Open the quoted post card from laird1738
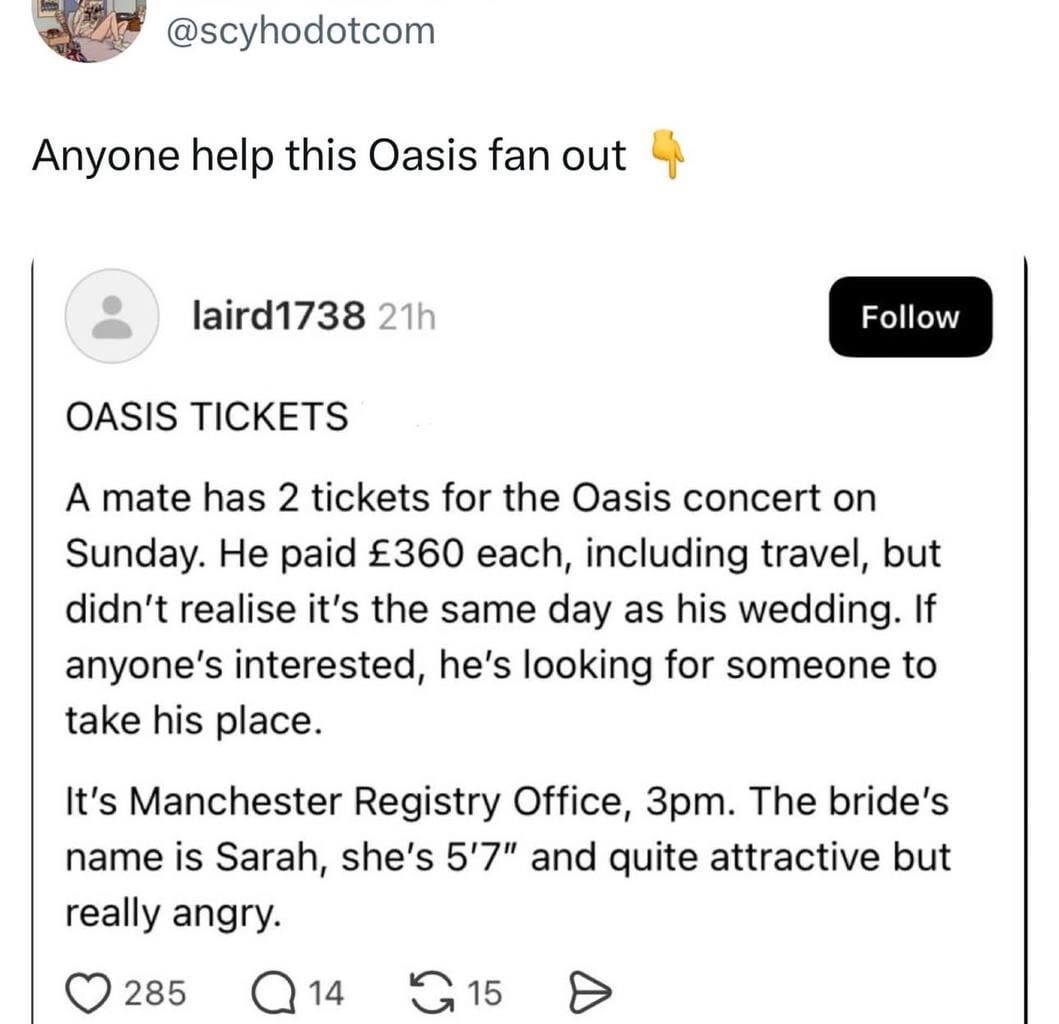Image resolution: width=1059 pixels, height=1024 pixels. [x=529, y=639]
